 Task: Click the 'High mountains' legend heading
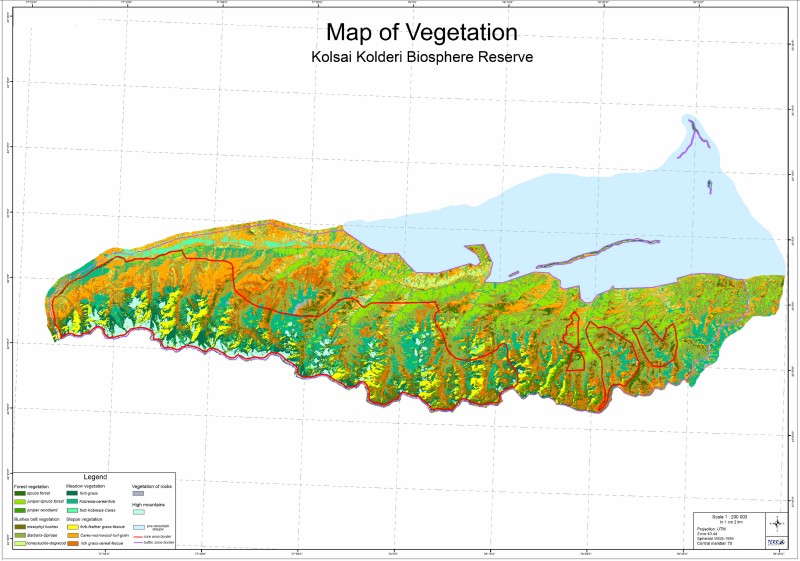pos(148,505)
